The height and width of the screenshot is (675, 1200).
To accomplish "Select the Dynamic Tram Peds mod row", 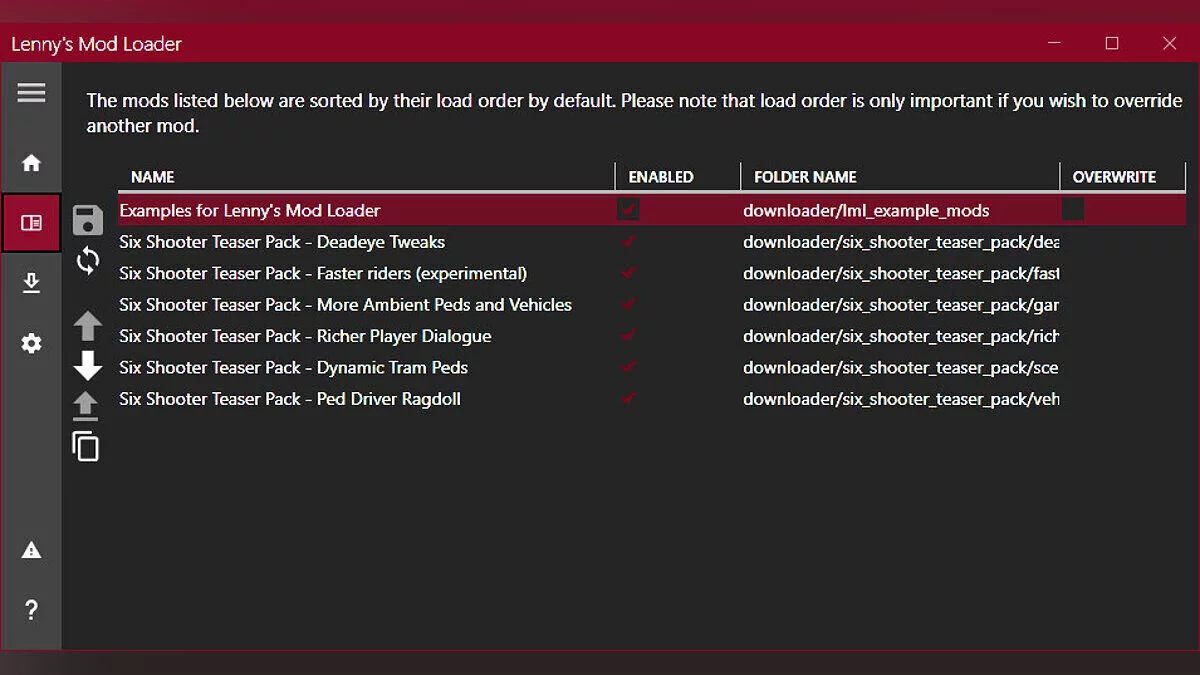I will coord(293,368).
